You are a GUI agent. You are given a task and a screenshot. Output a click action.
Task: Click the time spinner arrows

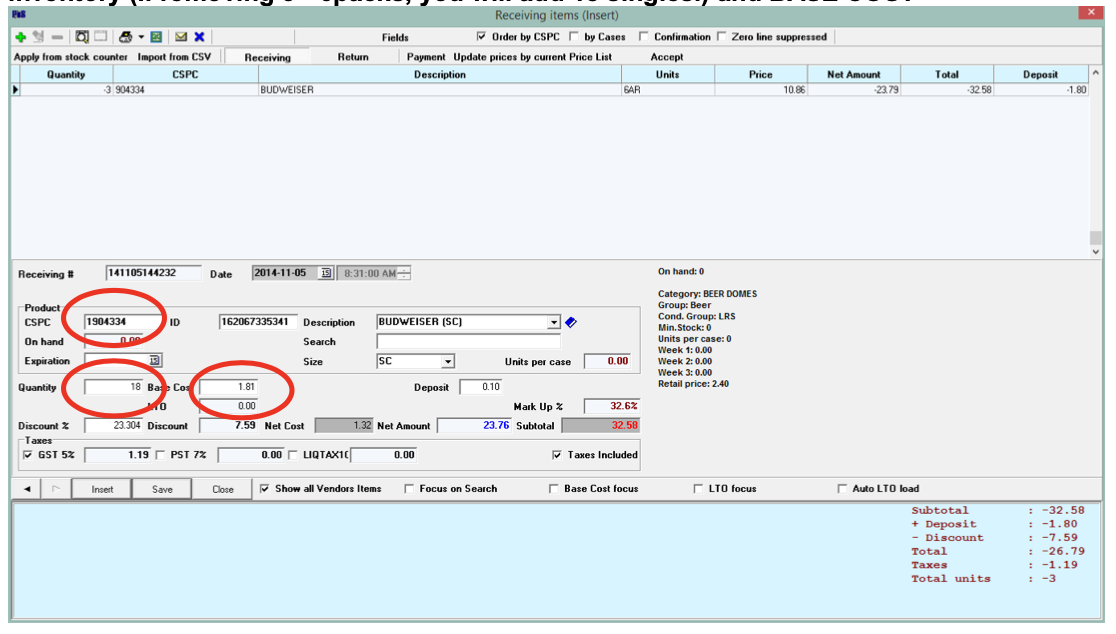(404, 273)
